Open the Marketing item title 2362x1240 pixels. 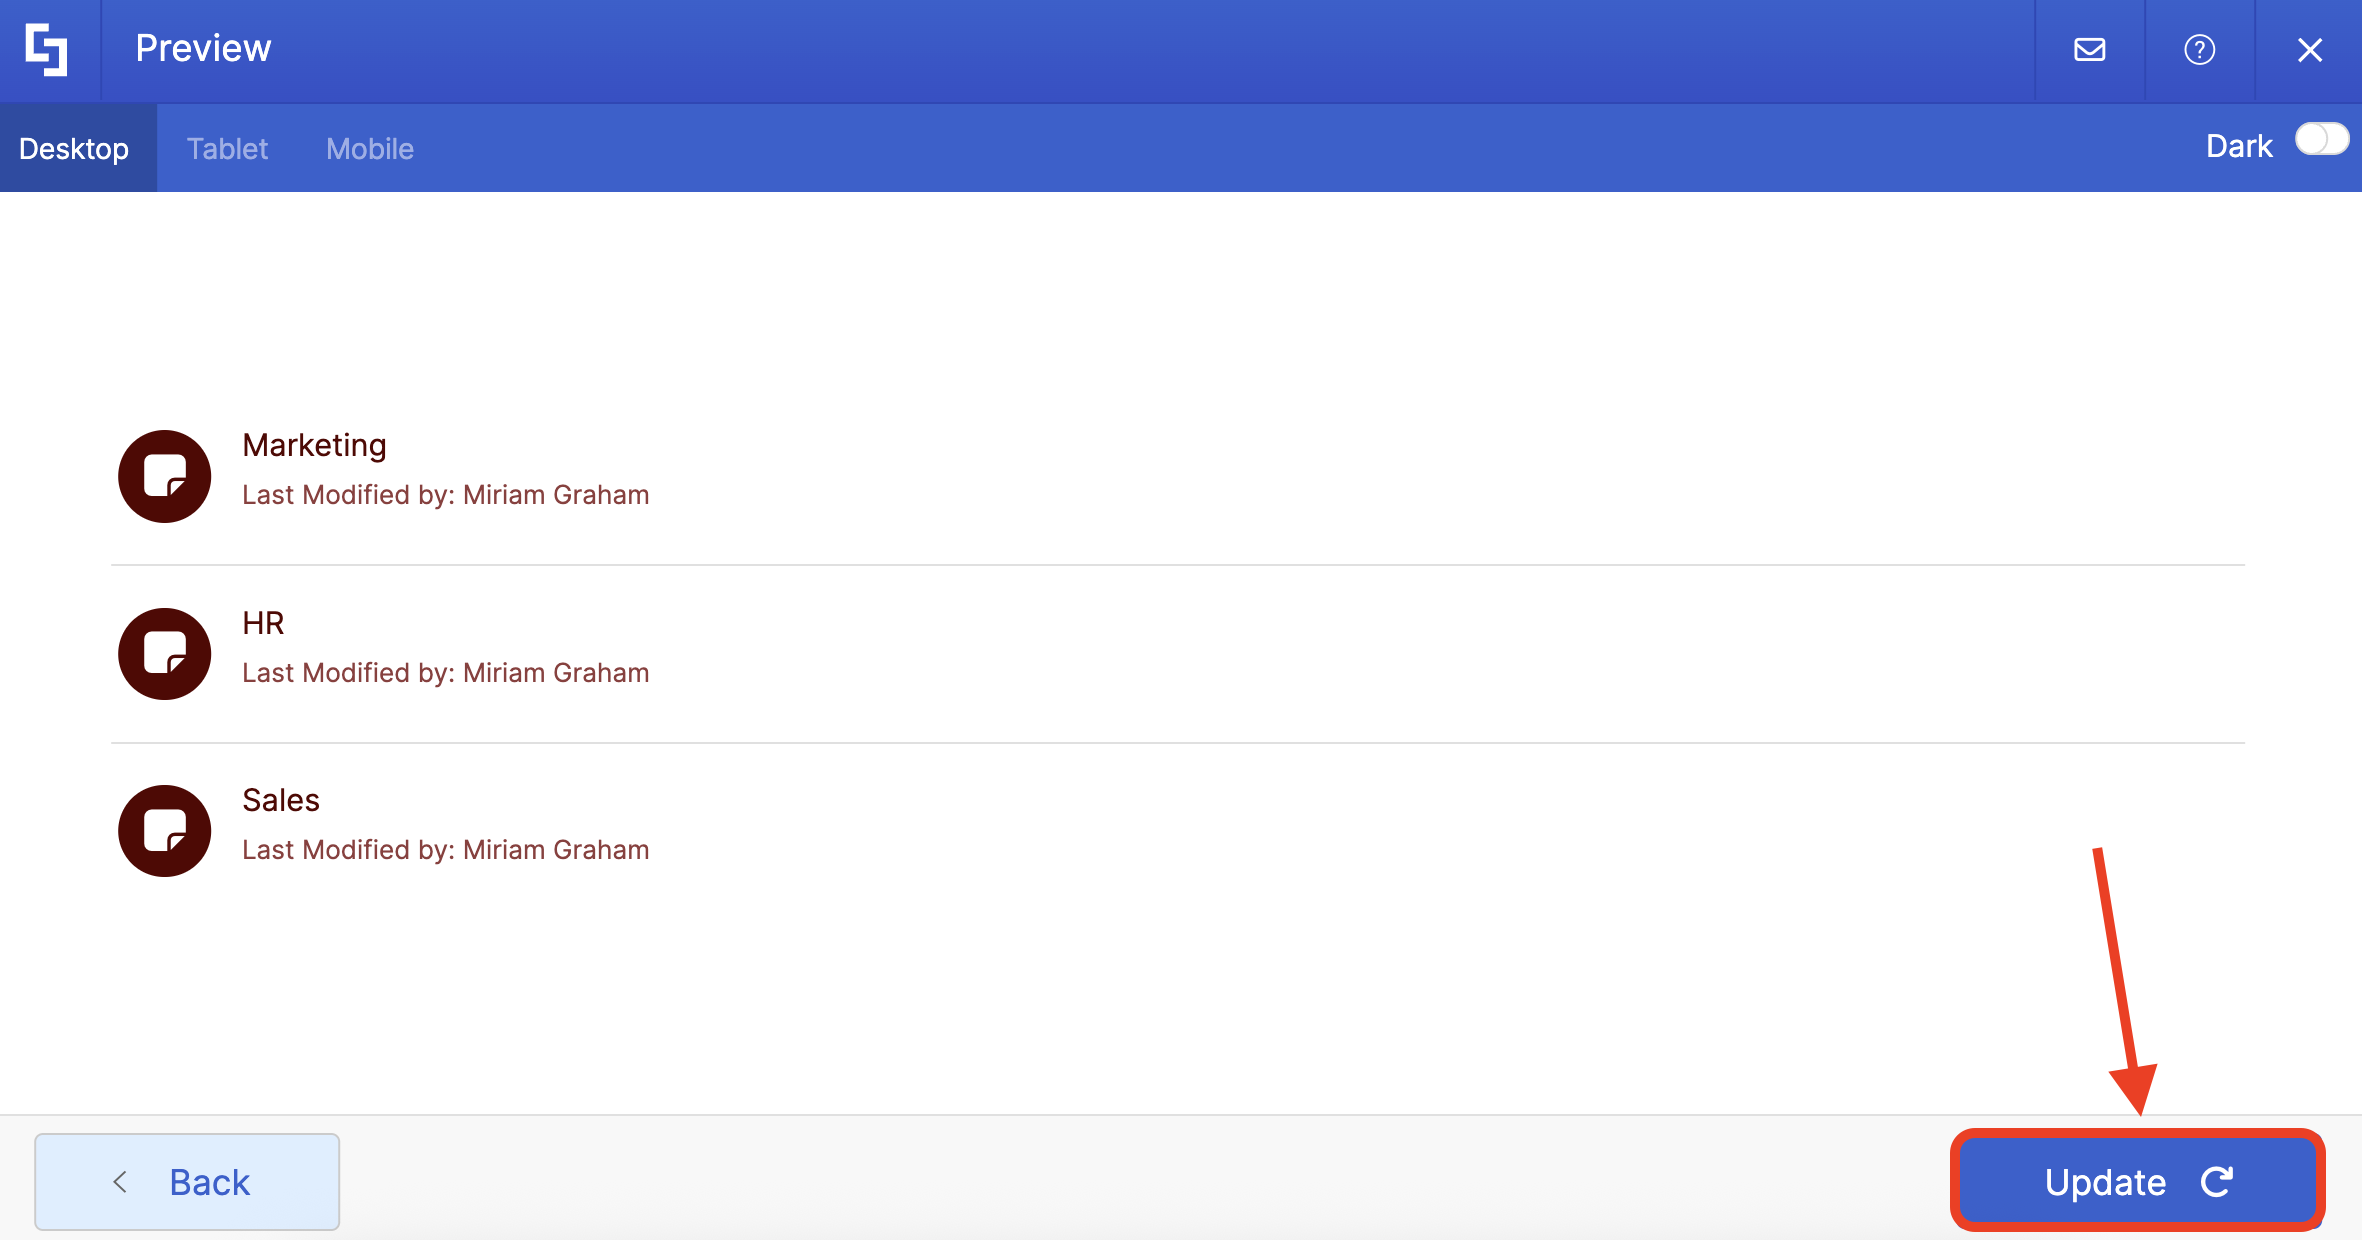tap(314, 445)
